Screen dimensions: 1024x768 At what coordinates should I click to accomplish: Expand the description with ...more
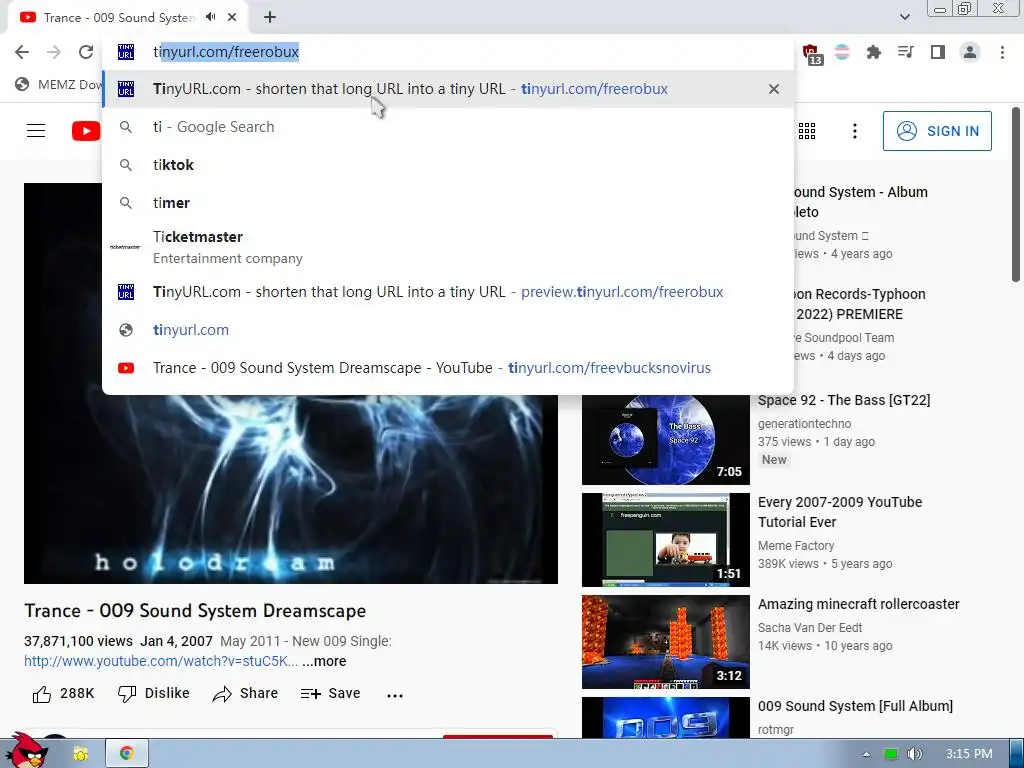pos(324,661)
